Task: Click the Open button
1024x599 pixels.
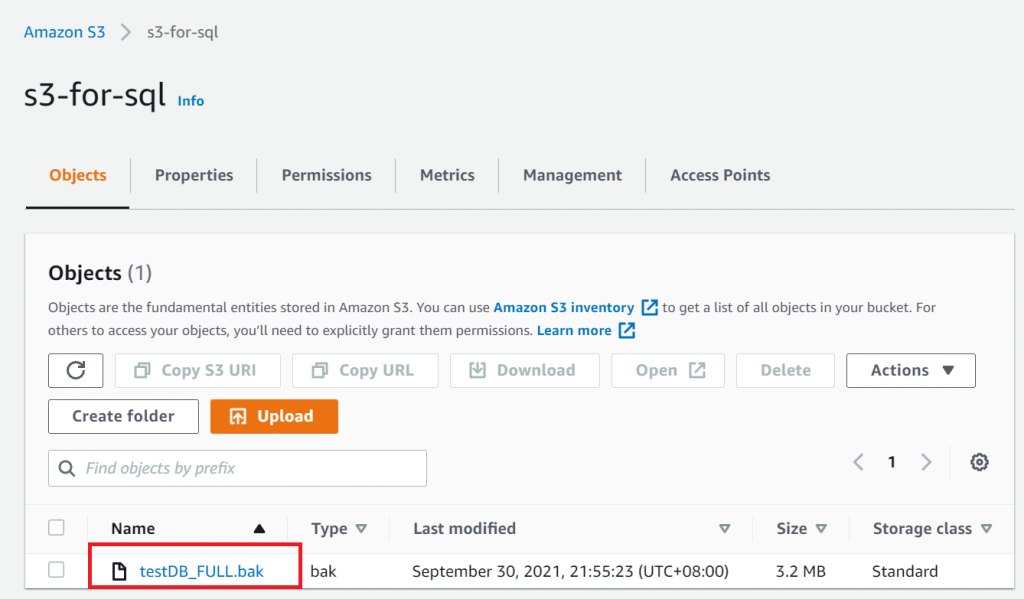Action: [667, 370]
